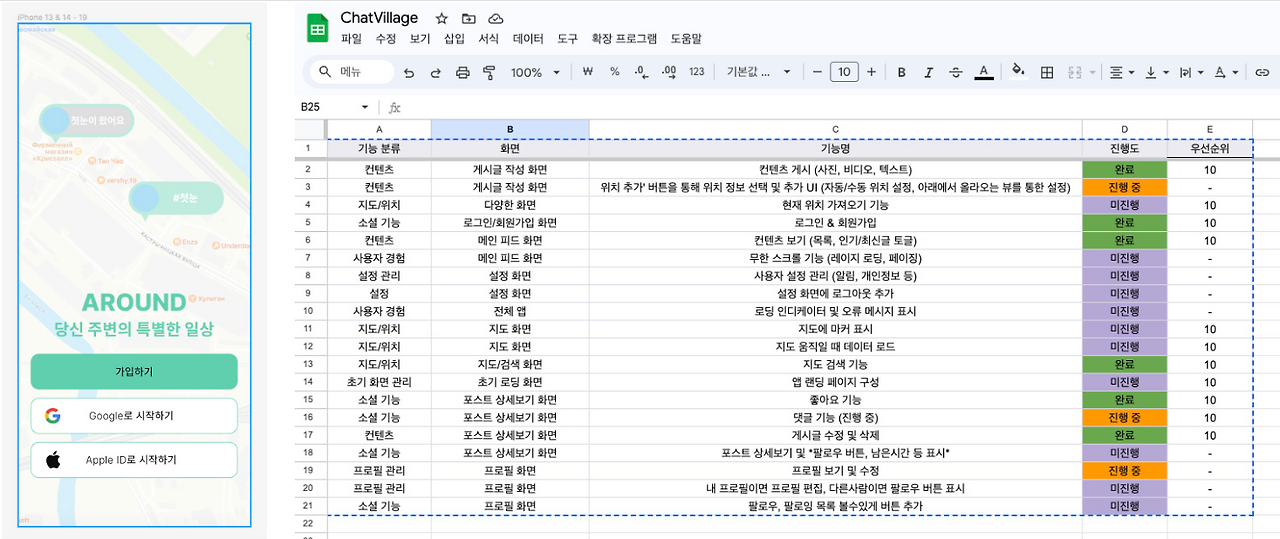Increase font size with plus button

[x=871, y=72]
